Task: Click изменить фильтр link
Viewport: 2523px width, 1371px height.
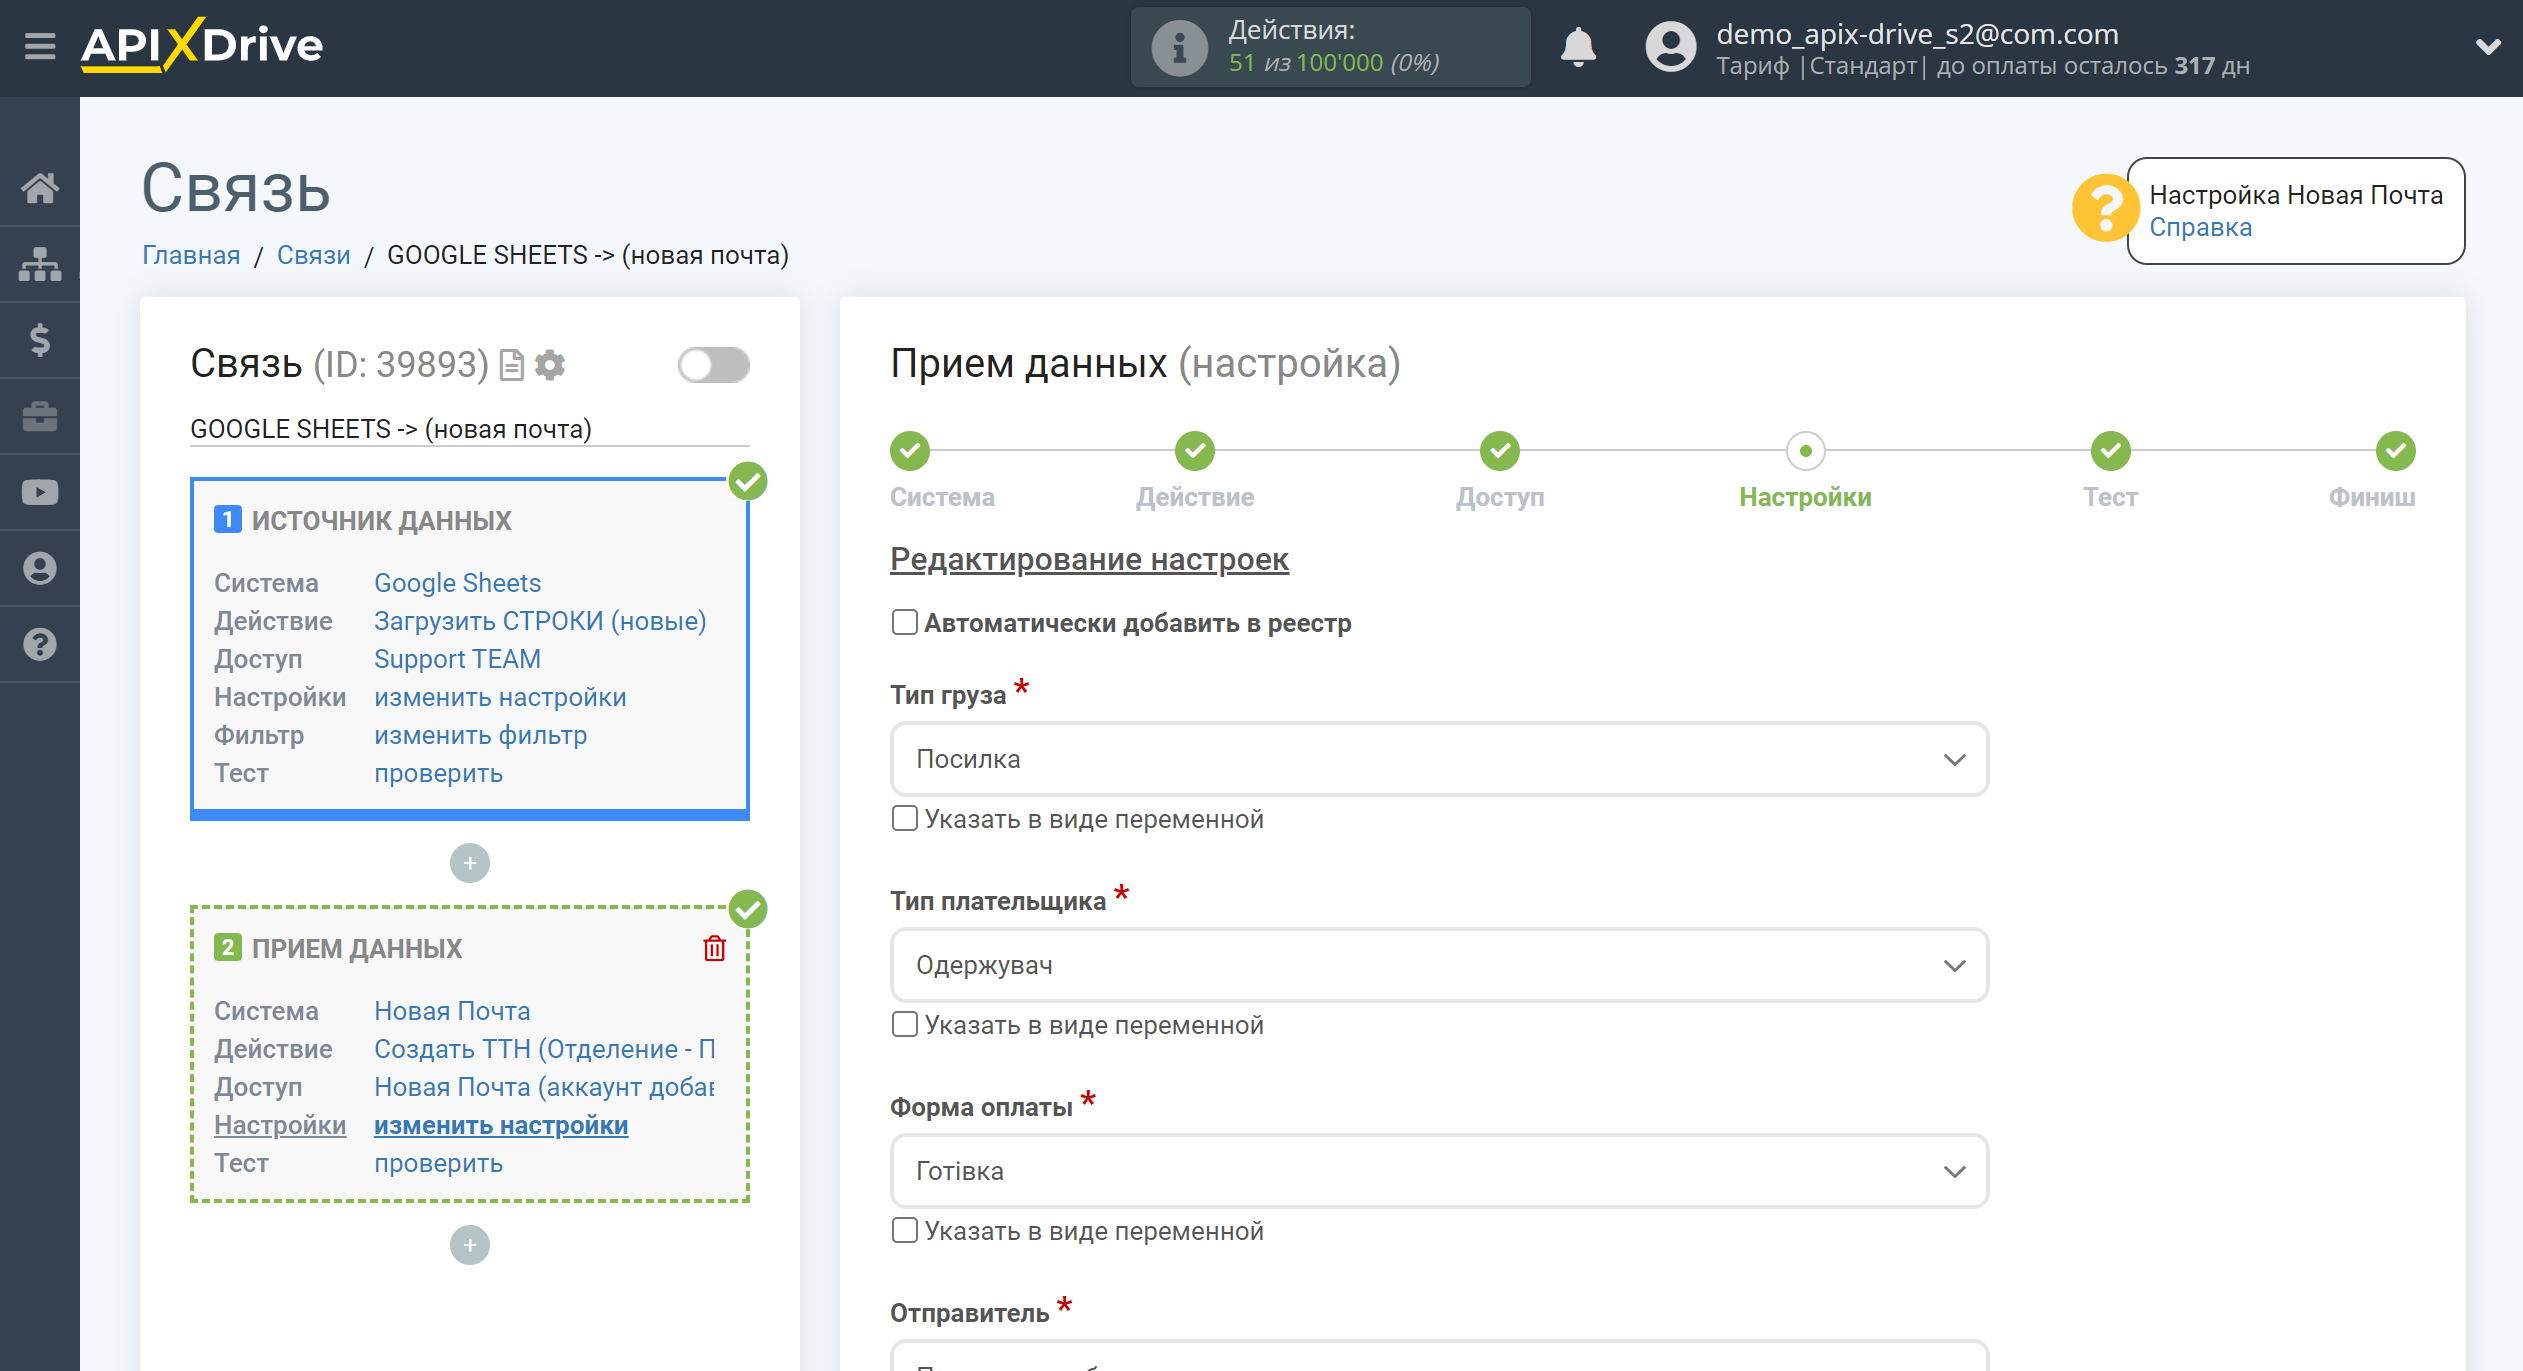Action: click(480, 735)
